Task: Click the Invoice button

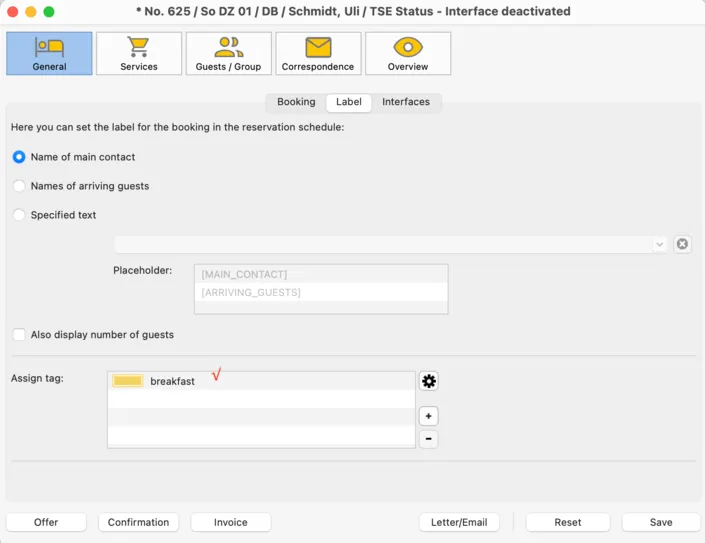Action: pyautogui.click(x=231, y=522)
